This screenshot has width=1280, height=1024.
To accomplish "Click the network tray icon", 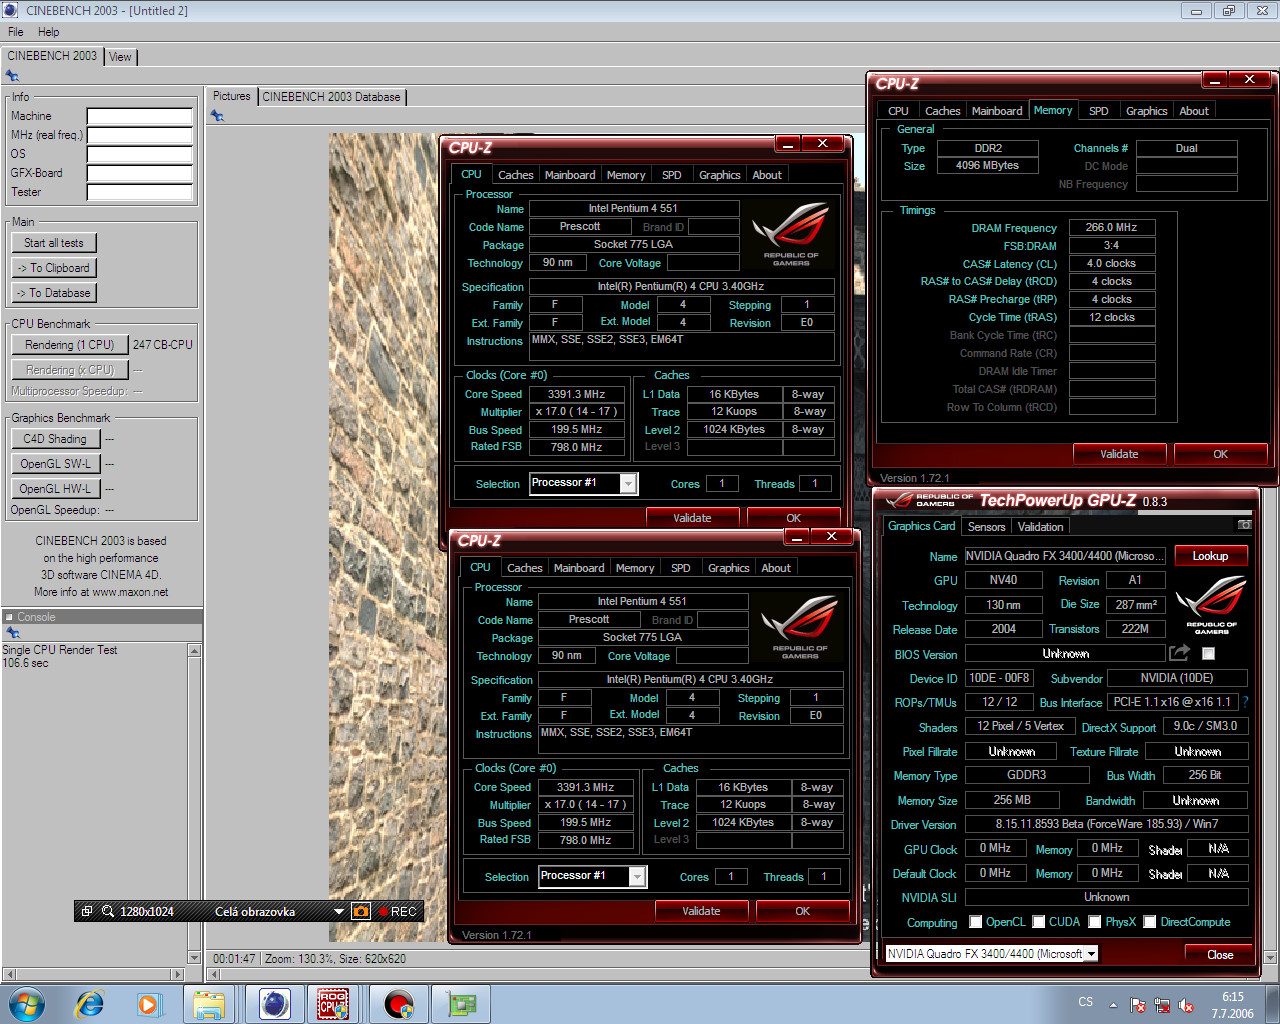I will (1162, 1006).
